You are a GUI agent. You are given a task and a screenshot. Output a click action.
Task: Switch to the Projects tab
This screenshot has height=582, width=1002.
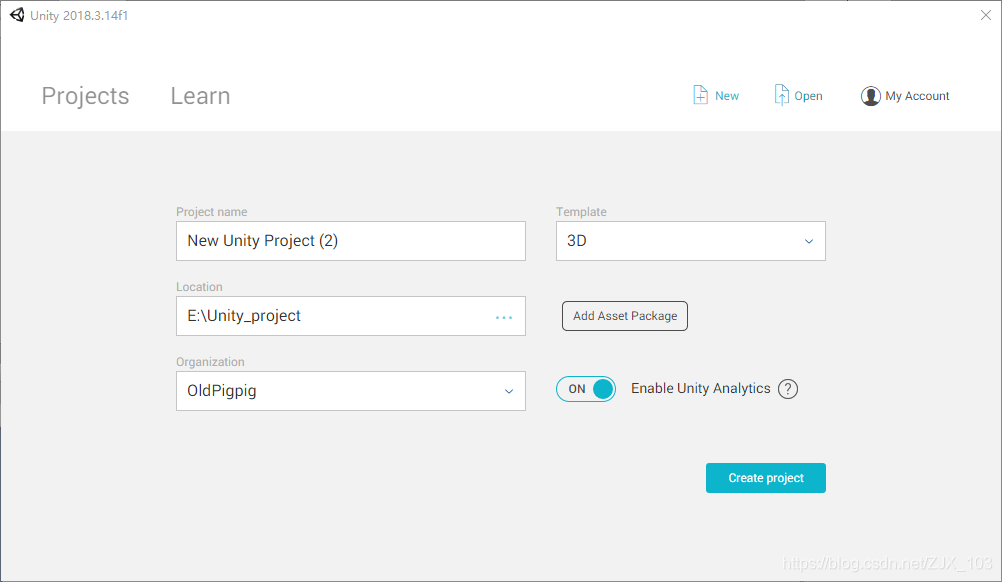pyautogui.click(x=86, y=96)
